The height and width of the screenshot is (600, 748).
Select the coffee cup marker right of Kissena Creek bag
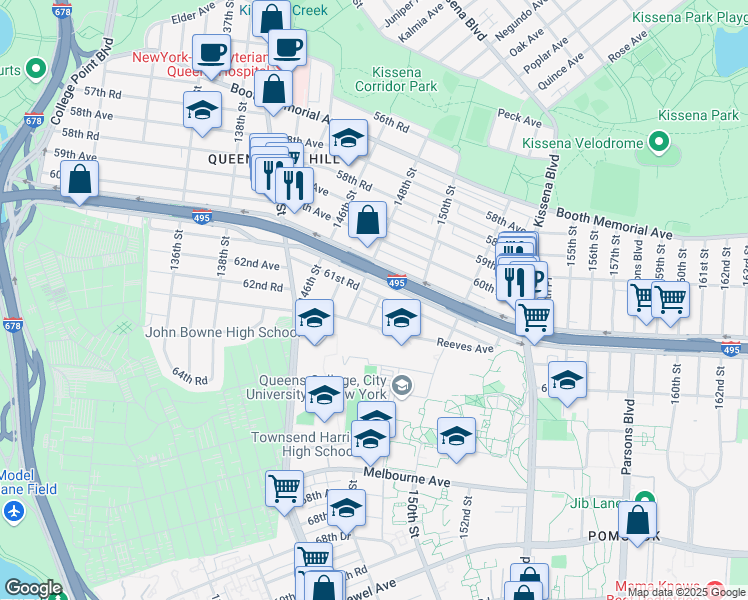pos(288,51)
